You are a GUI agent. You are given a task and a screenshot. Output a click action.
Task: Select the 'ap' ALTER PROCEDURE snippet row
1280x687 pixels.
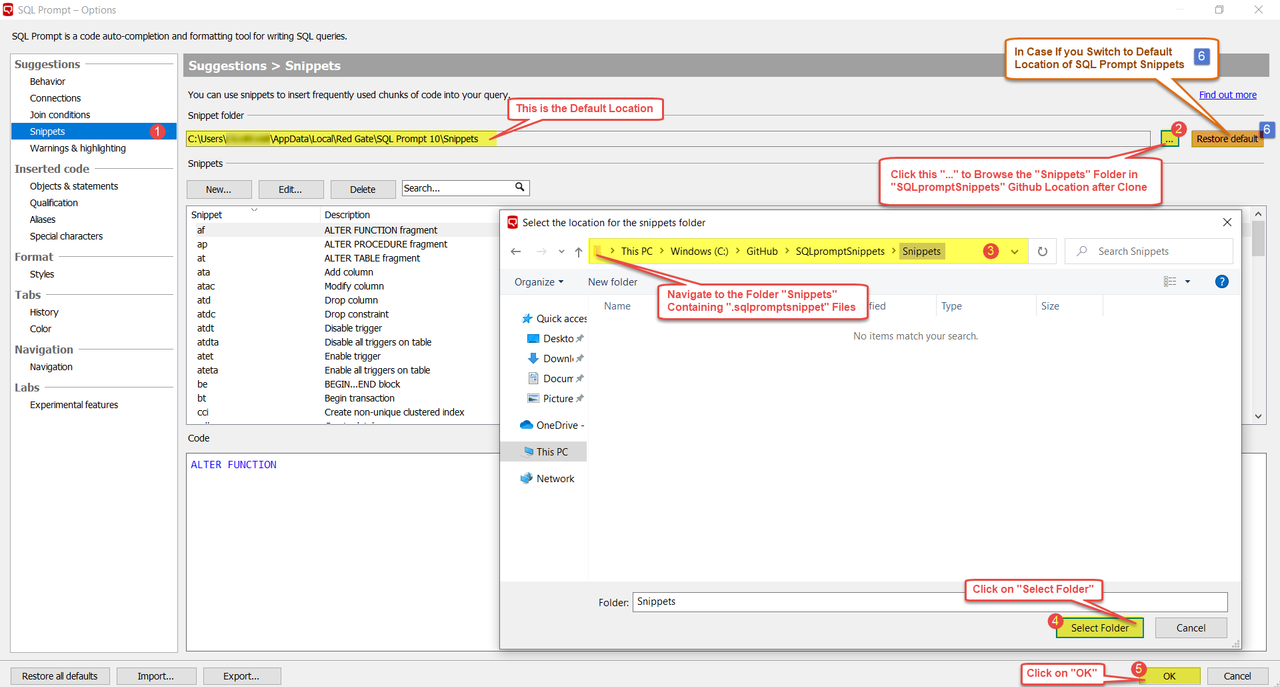pyautogui.click(x=343, y=244)
